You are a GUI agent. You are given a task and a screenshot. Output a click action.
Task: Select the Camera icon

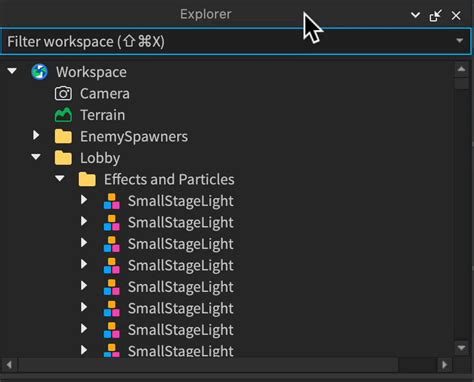63,93
